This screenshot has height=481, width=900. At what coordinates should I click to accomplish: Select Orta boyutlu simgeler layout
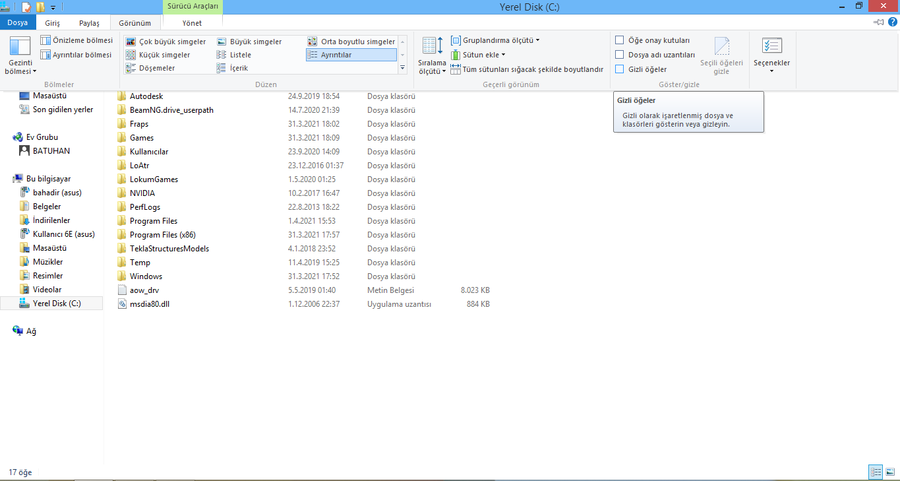point(351,42)
